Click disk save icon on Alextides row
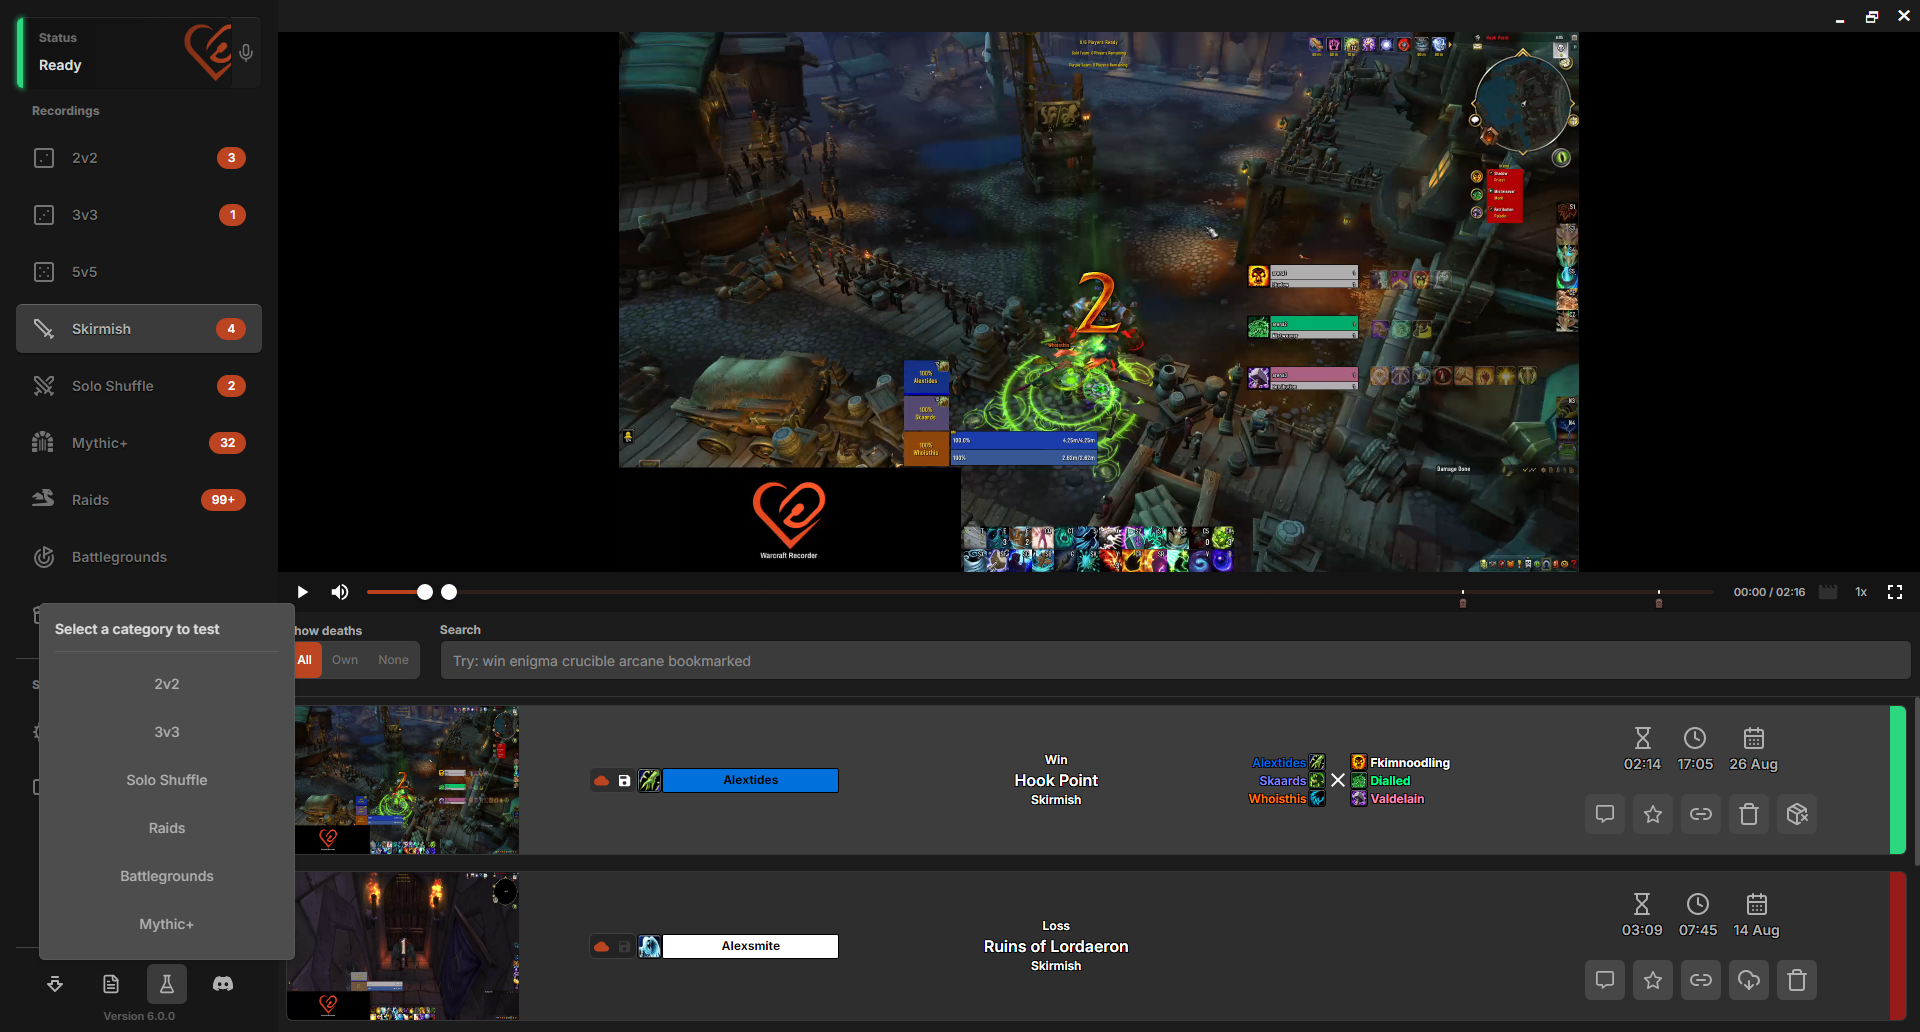This screenshot has width=1920, height=1032. pos(625,780)
